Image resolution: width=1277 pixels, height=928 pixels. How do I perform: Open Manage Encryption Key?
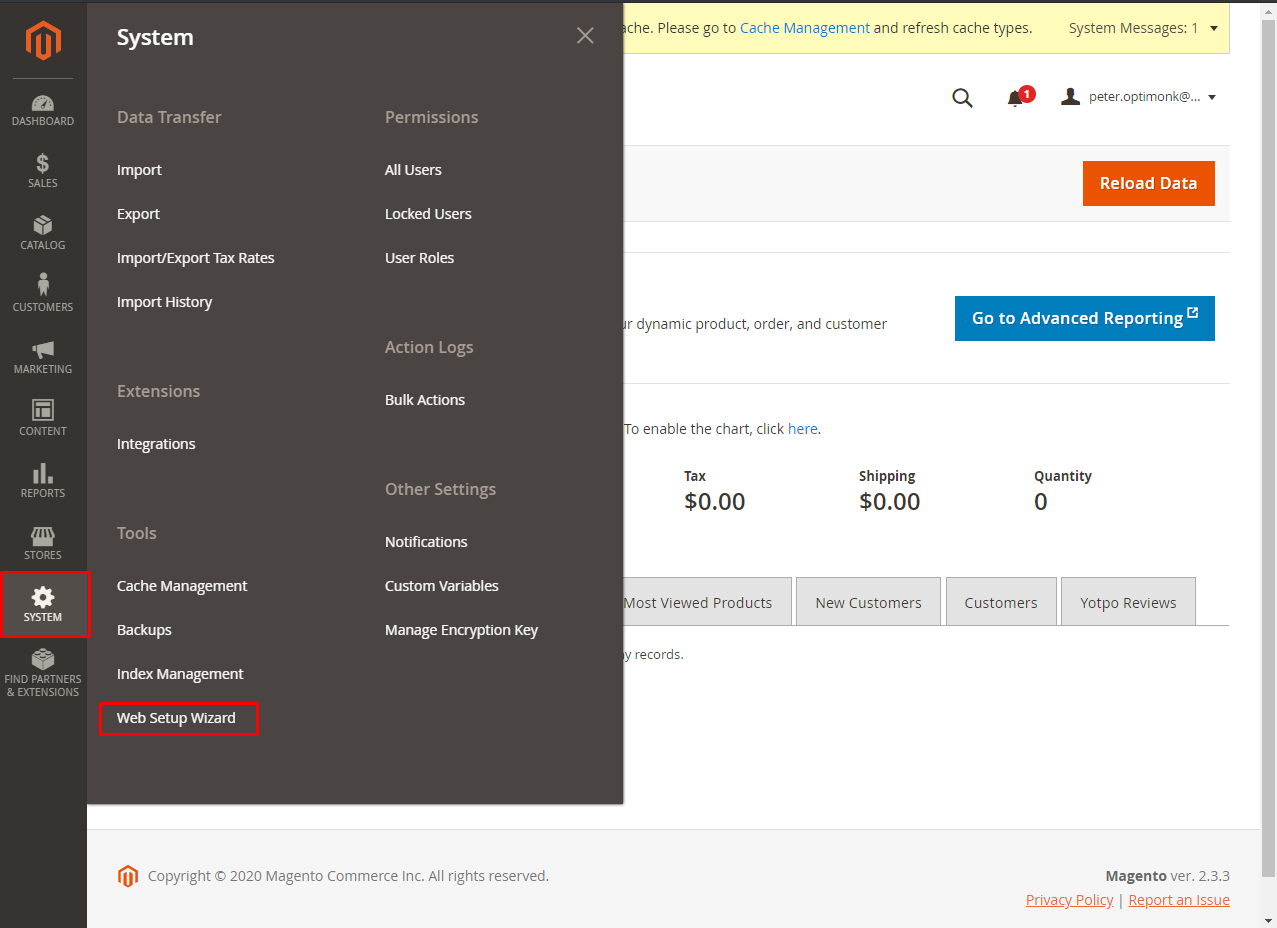tap(461, 630)
